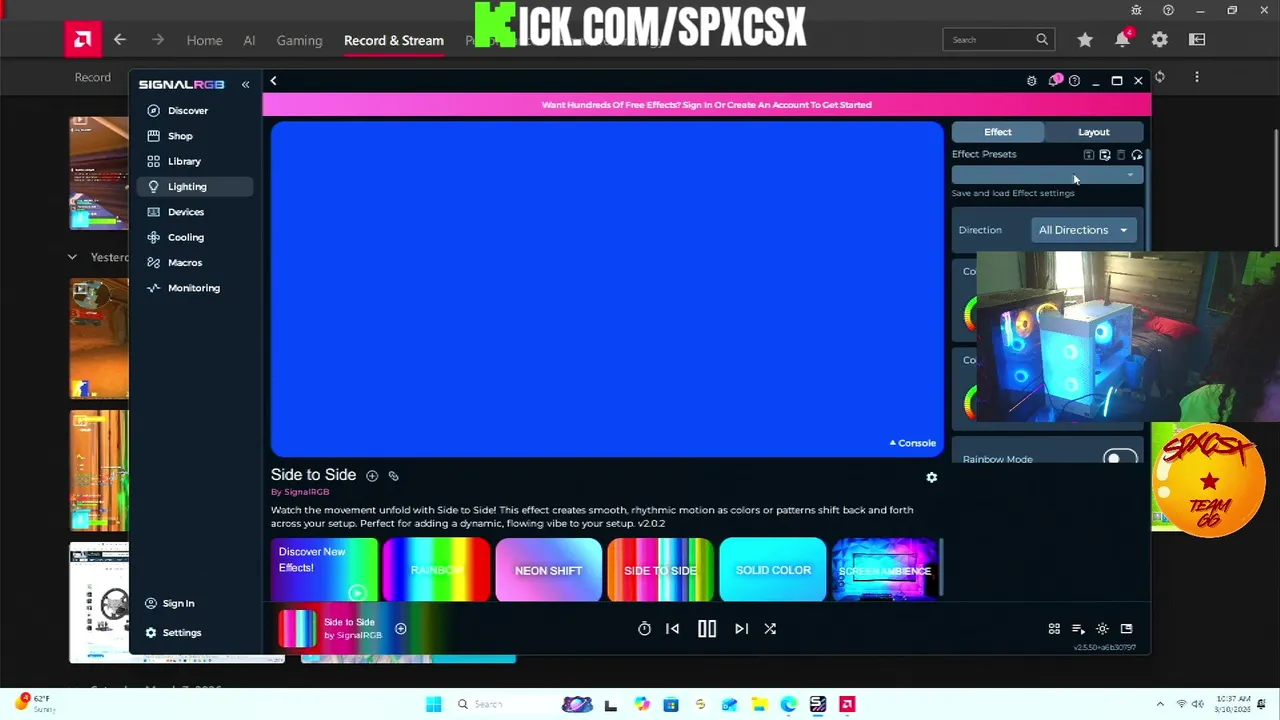Click the By SignalRGB author link
This screenshot has height=720, width=1280.
(x=300, y=492)
